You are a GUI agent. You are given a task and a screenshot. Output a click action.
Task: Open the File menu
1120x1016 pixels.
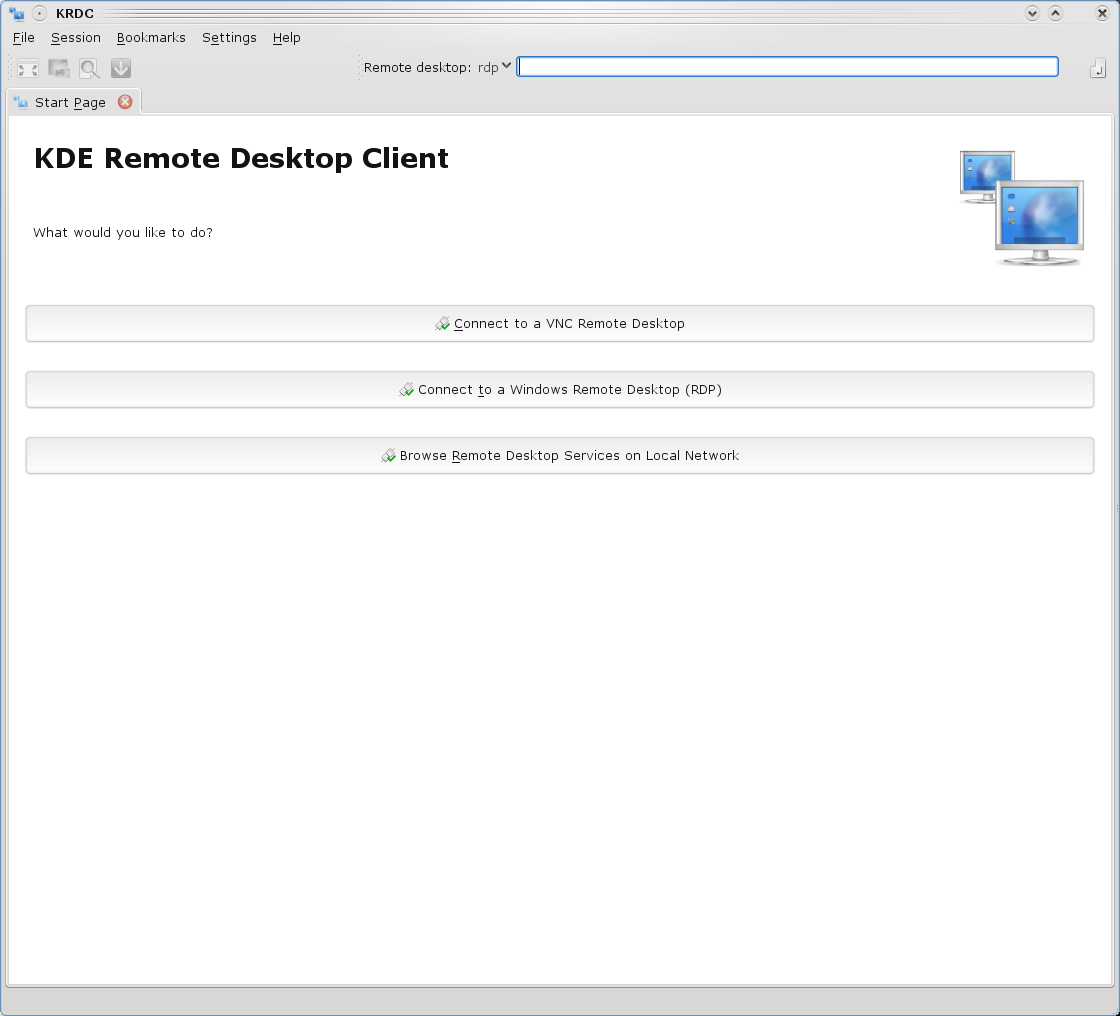[x=24, y=38]
